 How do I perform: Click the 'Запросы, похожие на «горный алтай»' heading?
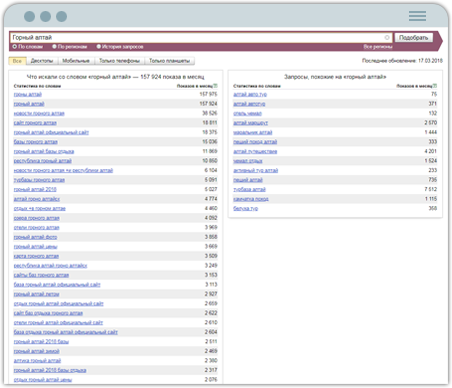[335, 77]
